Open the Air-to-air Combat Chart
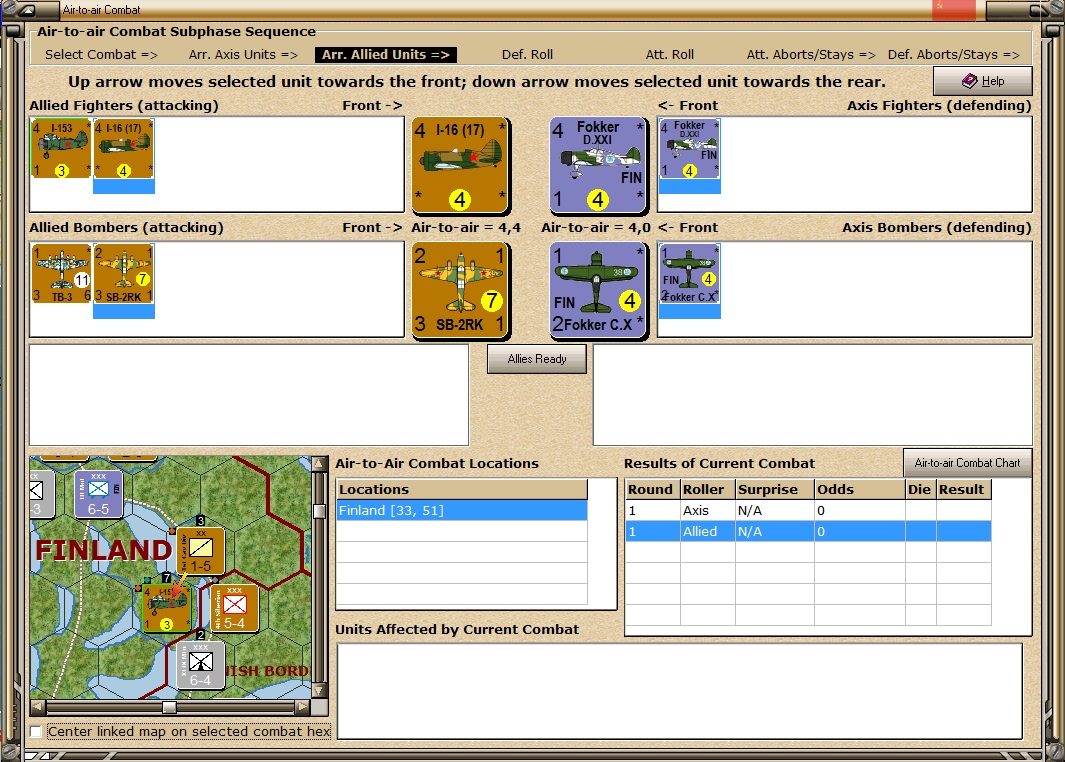Screen dimensions: 1065x762 pyautogui.click(x=967, y=462)
